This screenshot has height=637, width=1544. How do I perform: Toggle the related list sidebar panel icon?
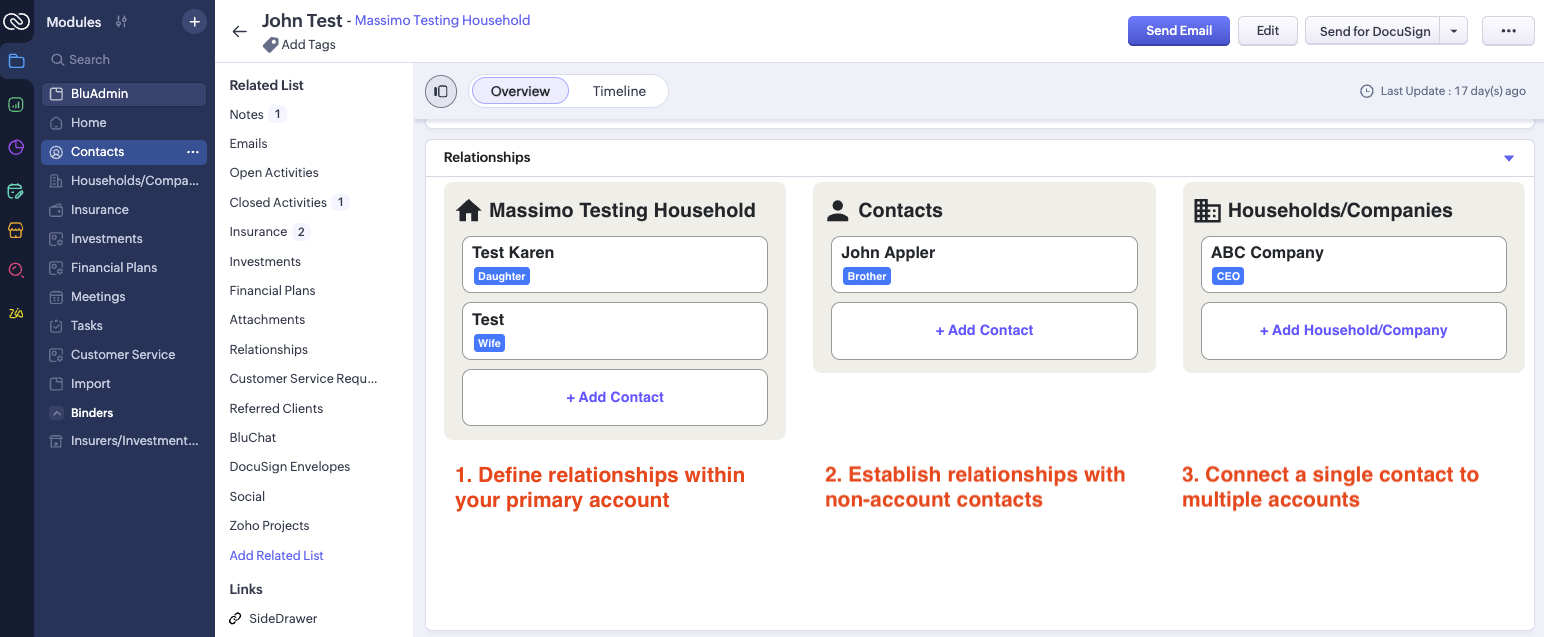click(x=441, y=91)
